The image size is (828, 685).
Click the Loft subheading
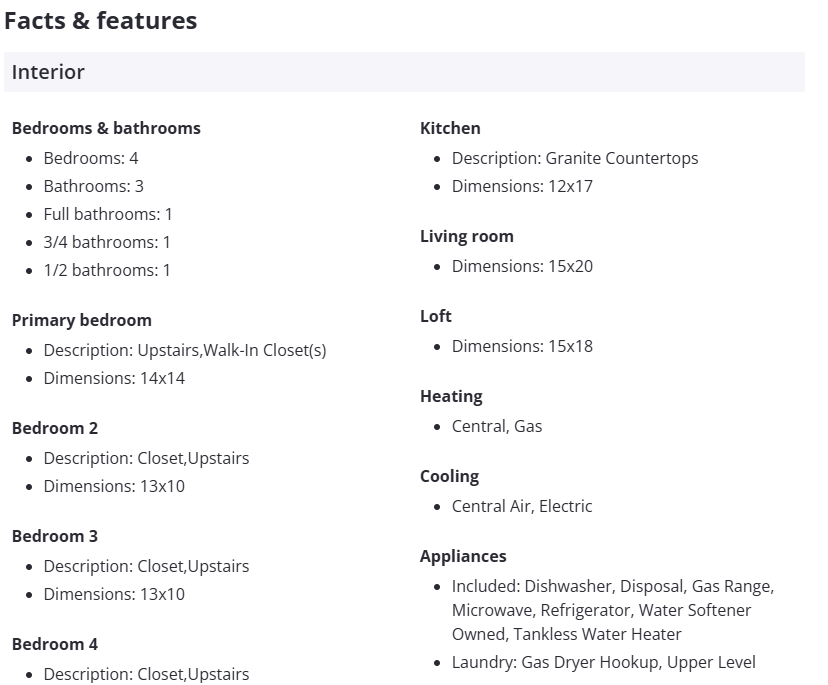[x=436, y=316]
